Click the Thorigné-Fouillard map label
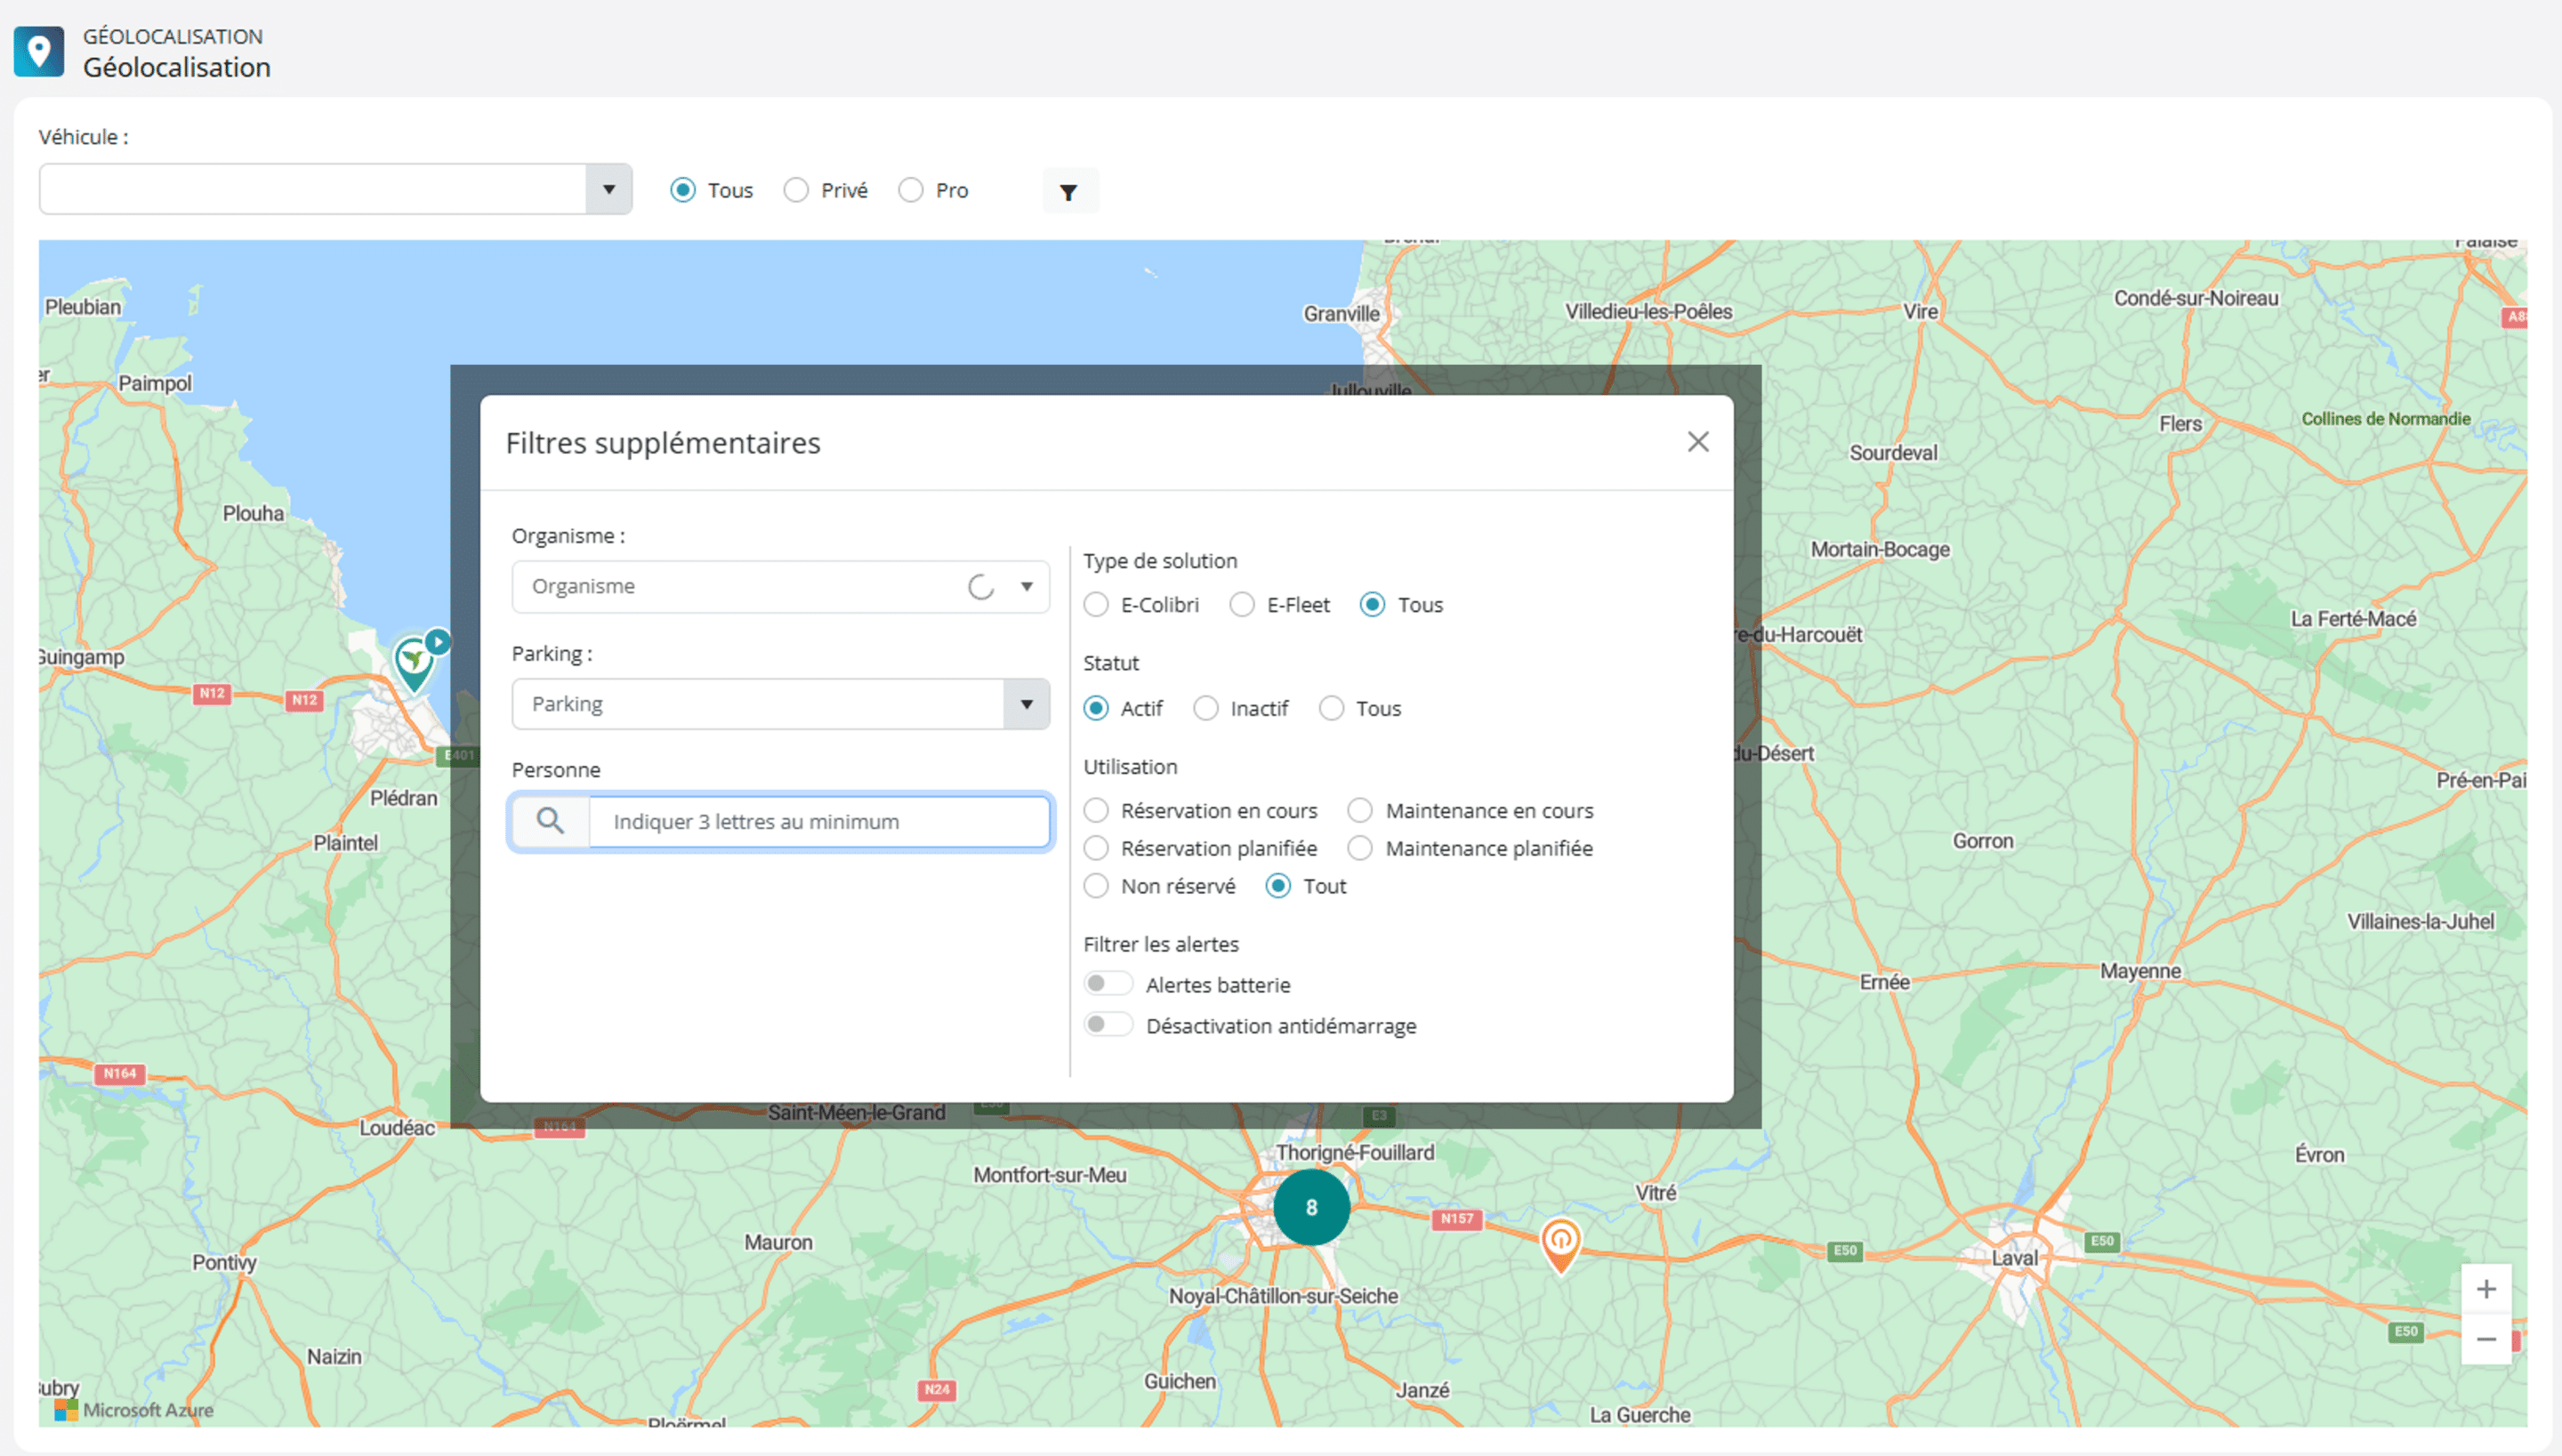Screen dimensions: 2562x1456 pyautogui.click(x=1355, y=1153)
